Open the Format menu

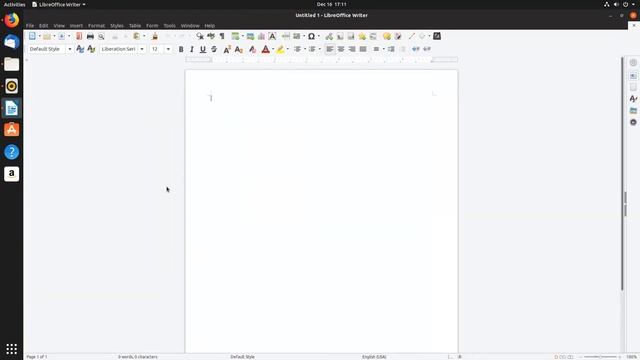point(96,26)
